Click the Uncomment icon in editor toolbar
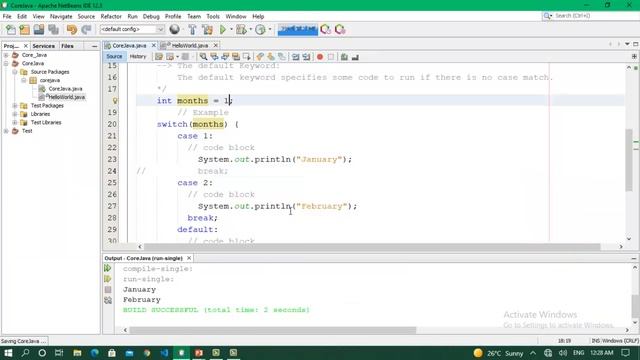Viewport: 640px width, 360px height. coord(355,57)
